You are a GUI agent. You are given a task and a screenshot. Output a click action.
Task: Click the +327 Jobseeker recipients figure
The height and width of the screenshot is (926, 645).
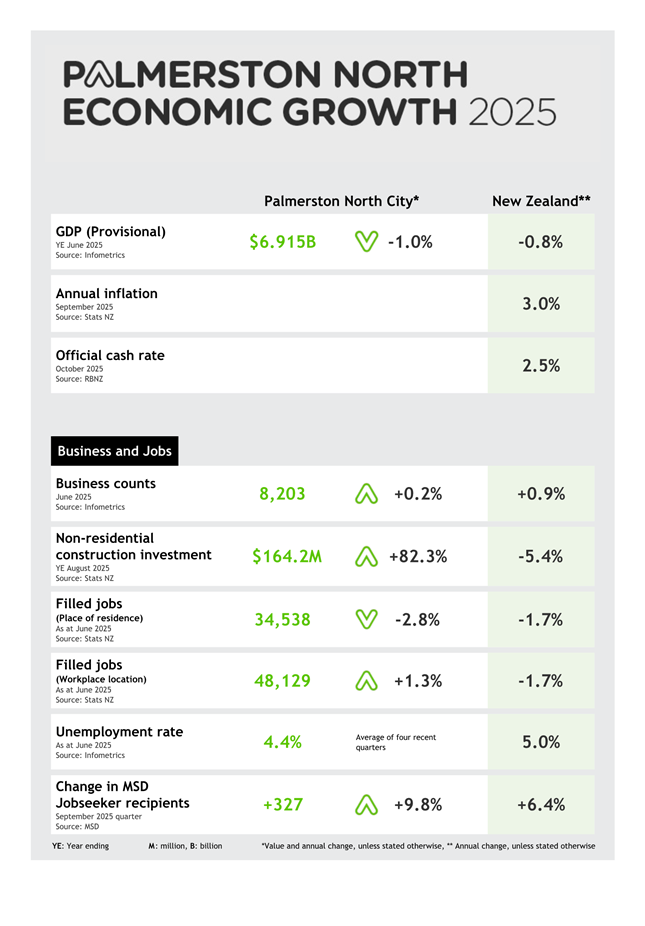coord(283,805)
